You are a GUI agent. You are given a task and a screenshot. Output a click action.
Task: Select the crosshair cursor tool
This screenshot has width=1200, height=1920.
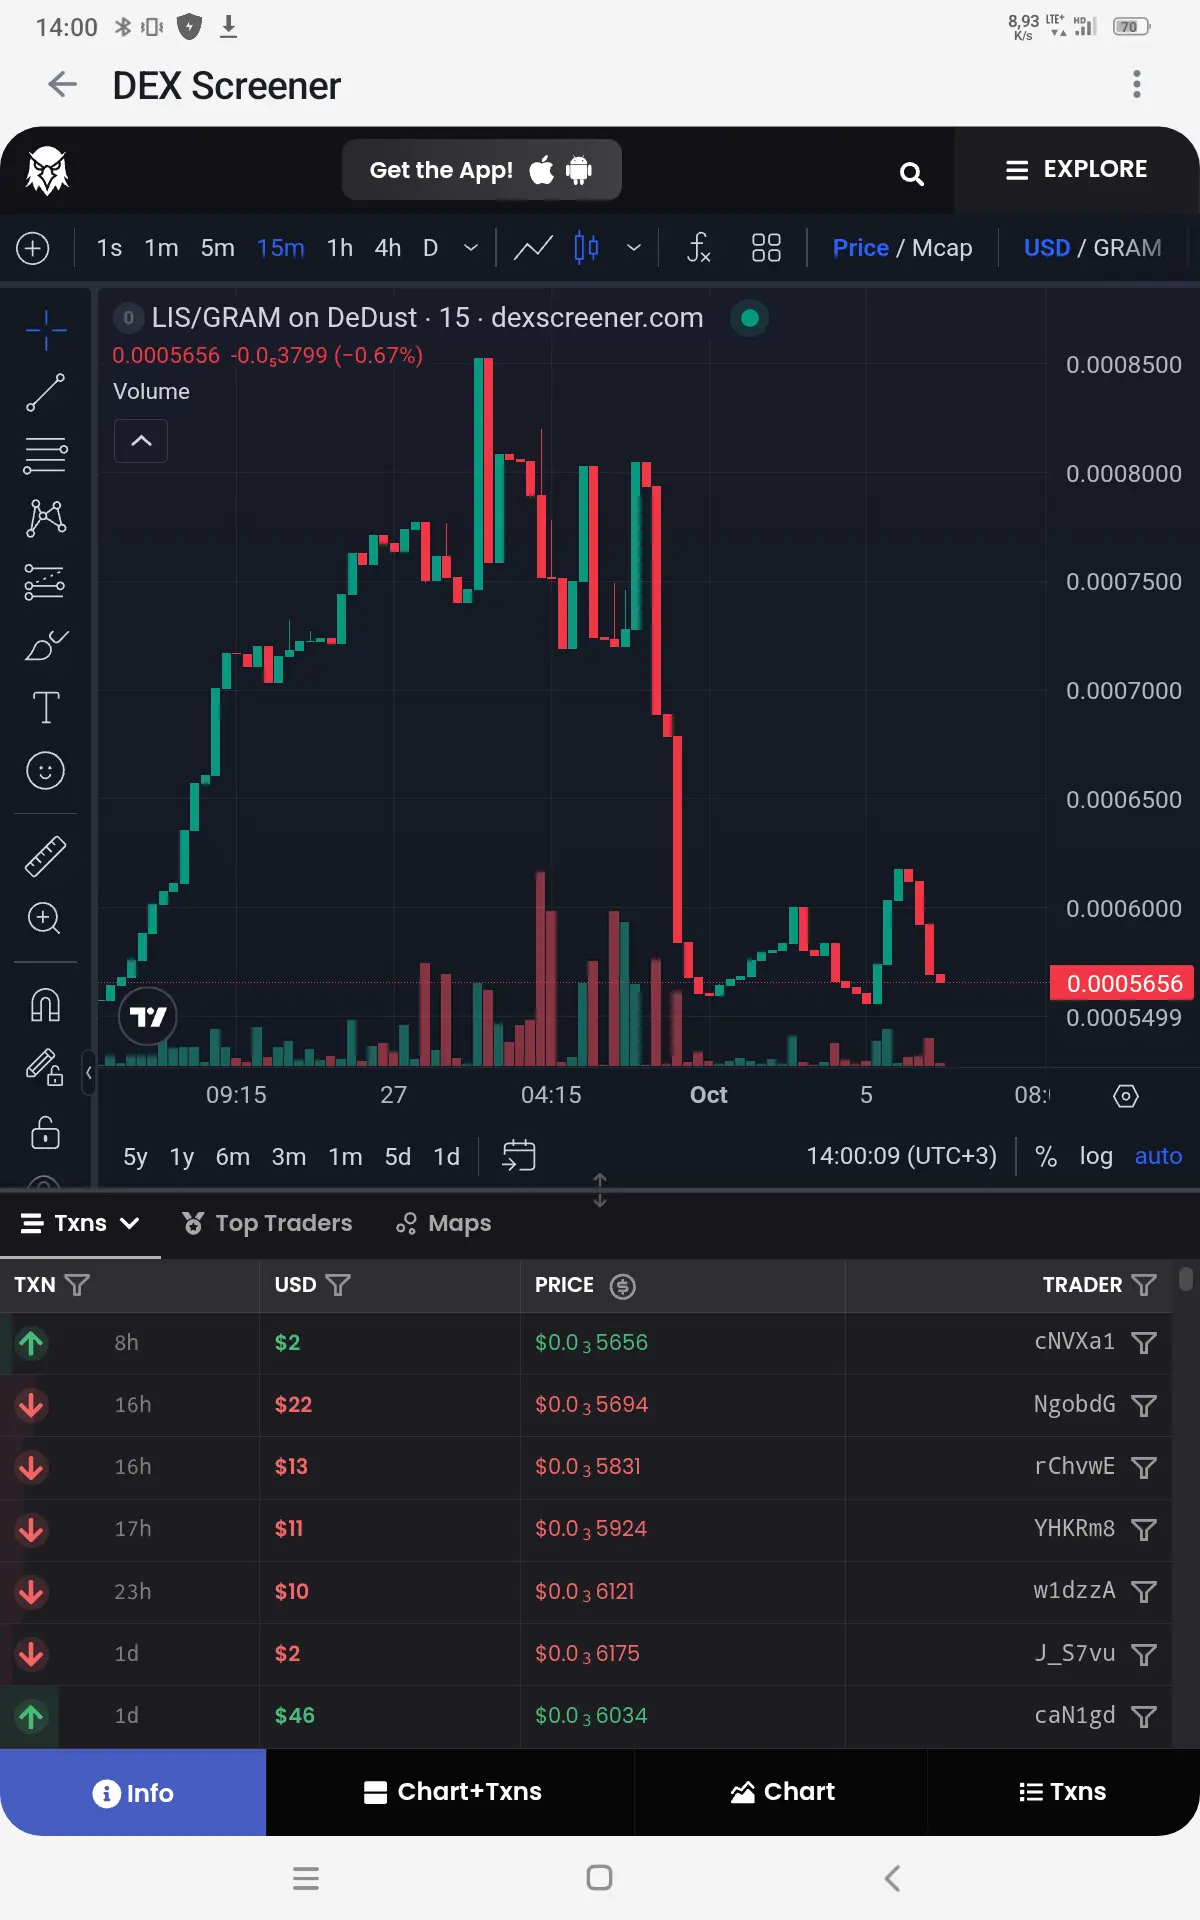pyautogui.click(x=46, y=330)
